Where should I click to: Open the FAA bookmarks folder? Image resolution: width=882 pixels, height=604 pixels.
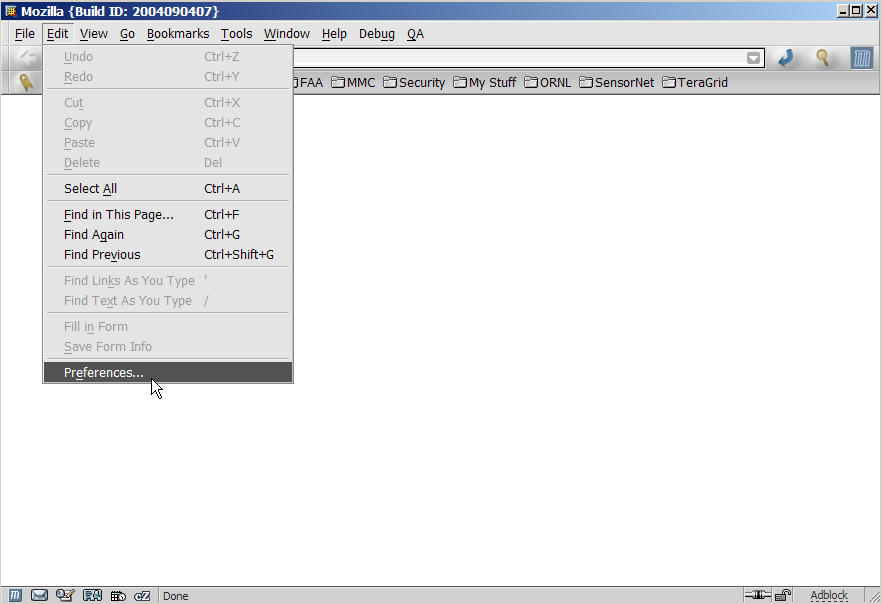tap(308, 83)
